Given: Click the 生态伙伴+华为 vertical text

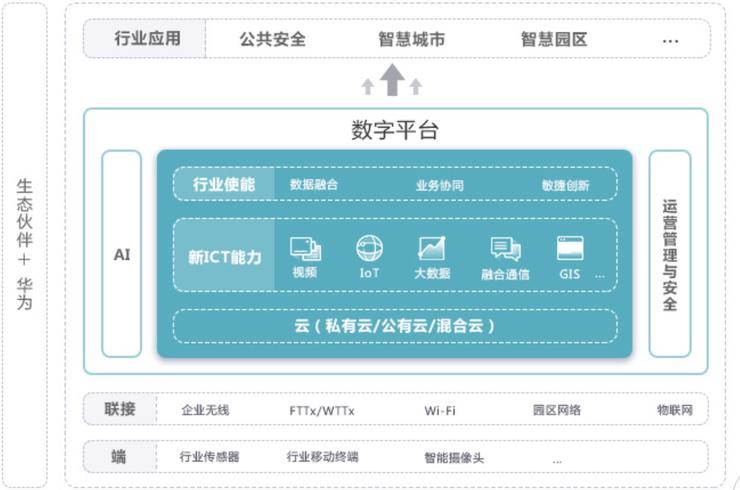Looking at the screenshot, I should (24, 245).
